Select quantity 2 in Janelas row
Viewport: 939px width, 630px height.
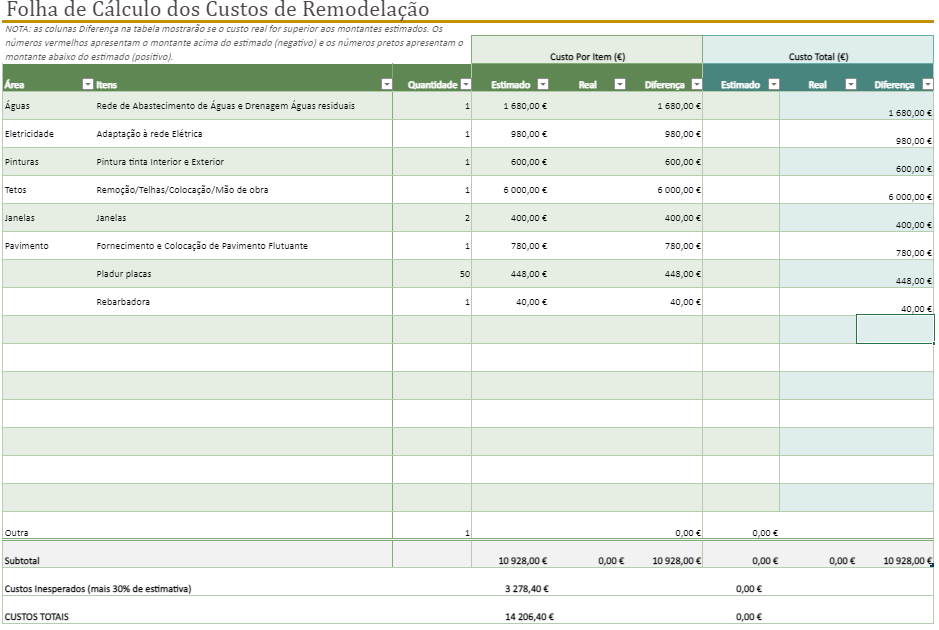click(x=432, y=218)
